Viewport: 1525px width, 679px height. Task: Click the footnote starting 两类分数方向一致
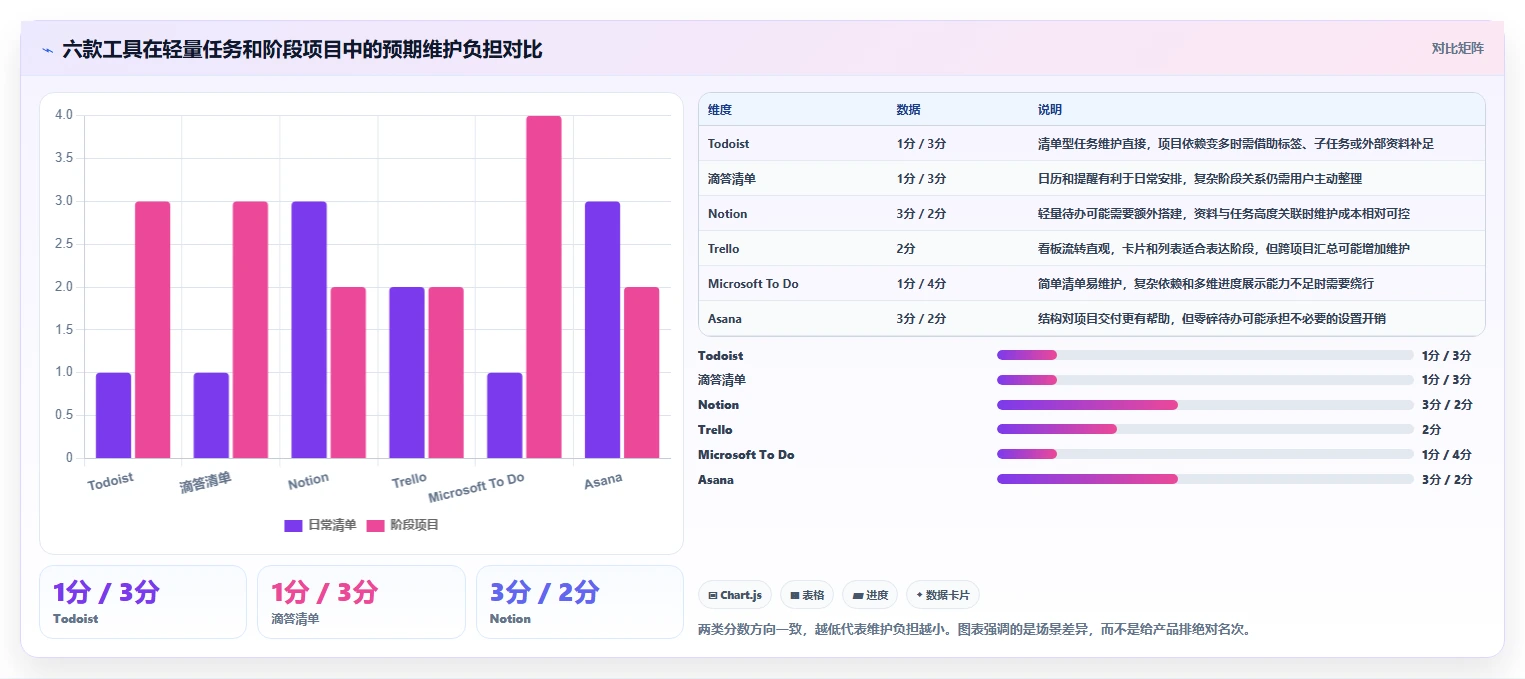974,630
